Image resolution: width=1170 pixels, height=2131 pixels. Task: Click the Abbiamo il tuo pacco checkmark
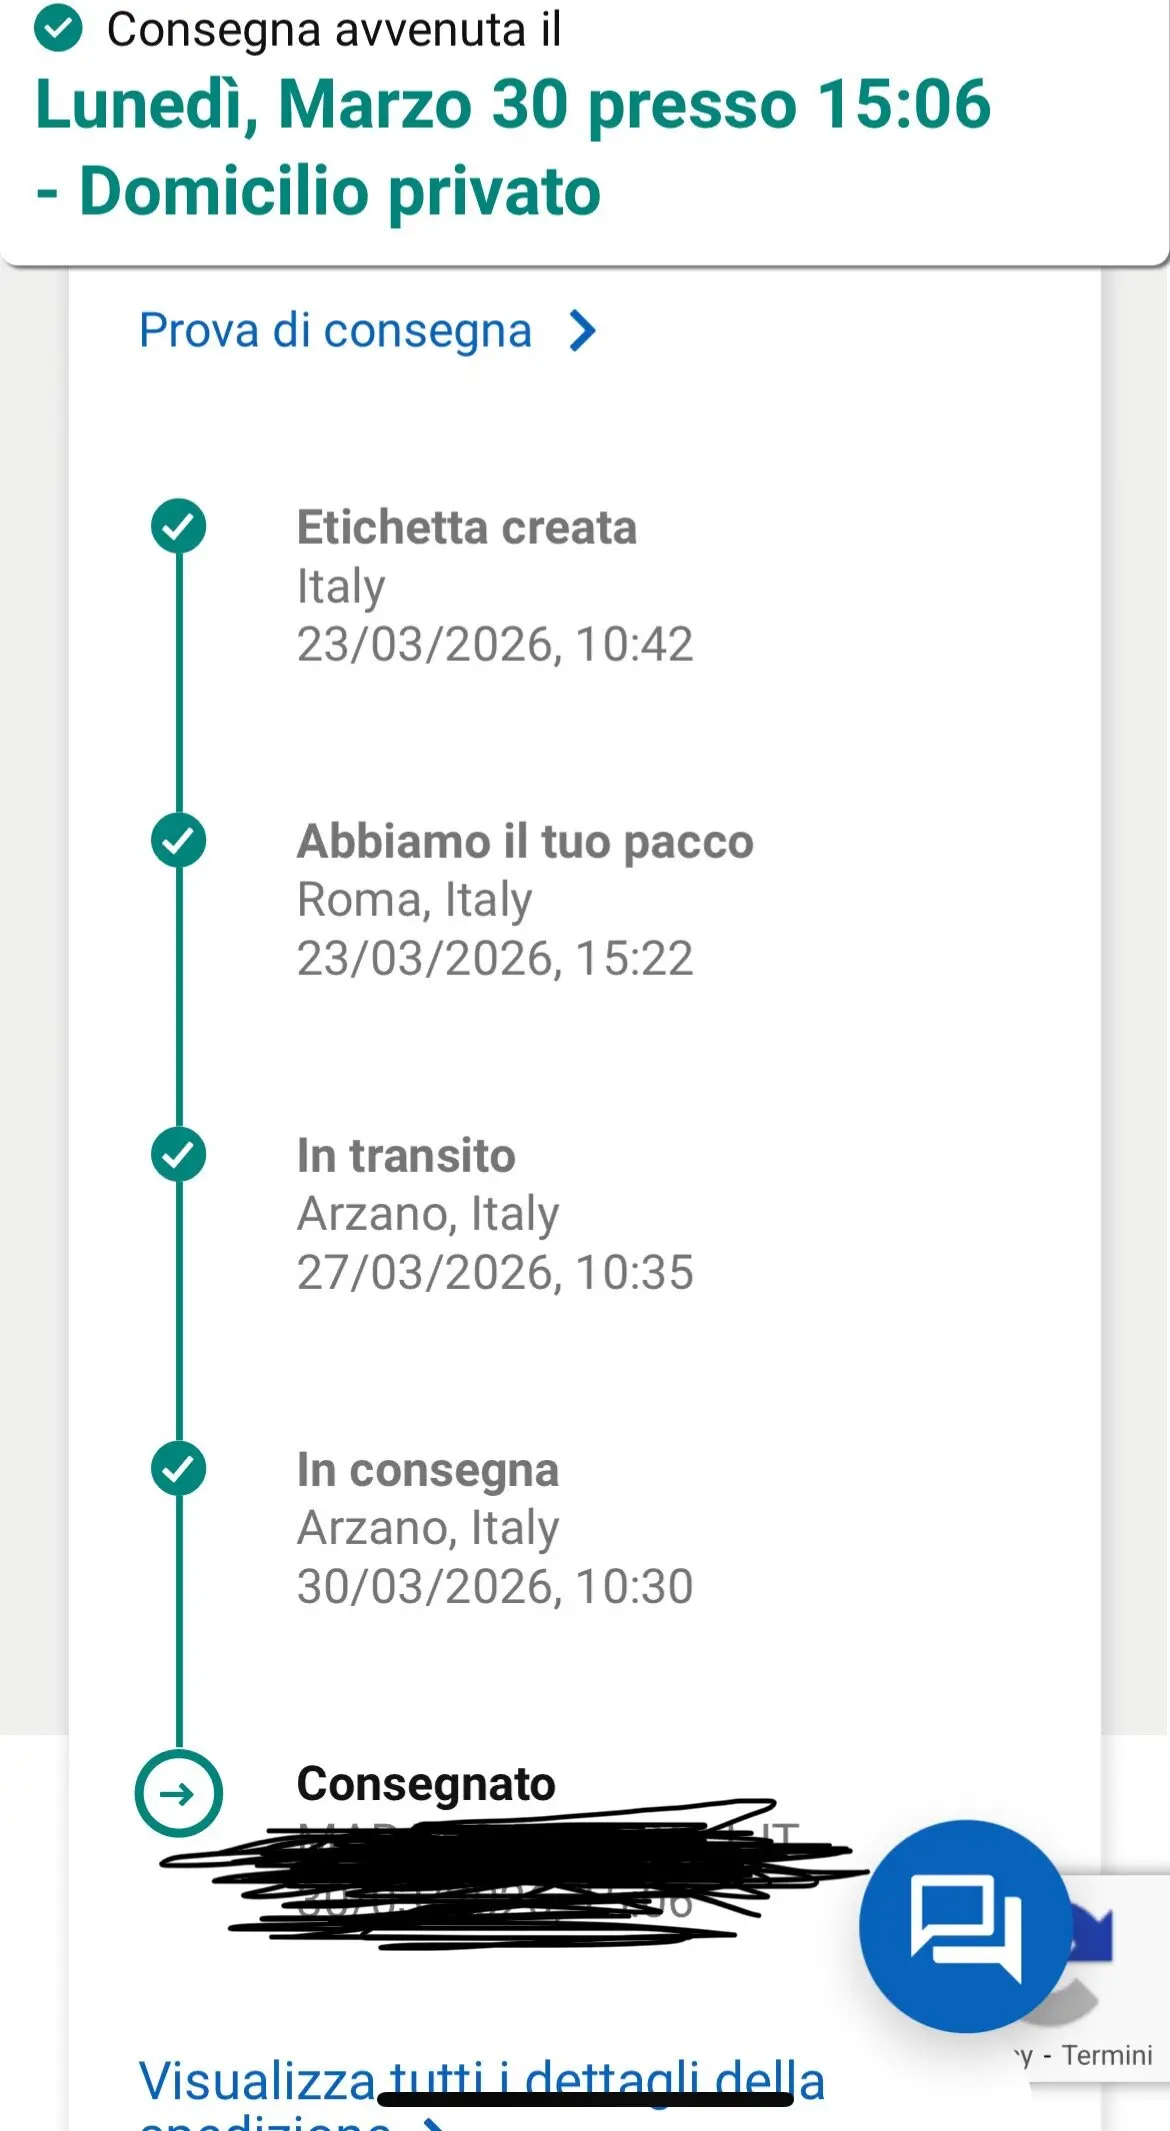(179, 840)
